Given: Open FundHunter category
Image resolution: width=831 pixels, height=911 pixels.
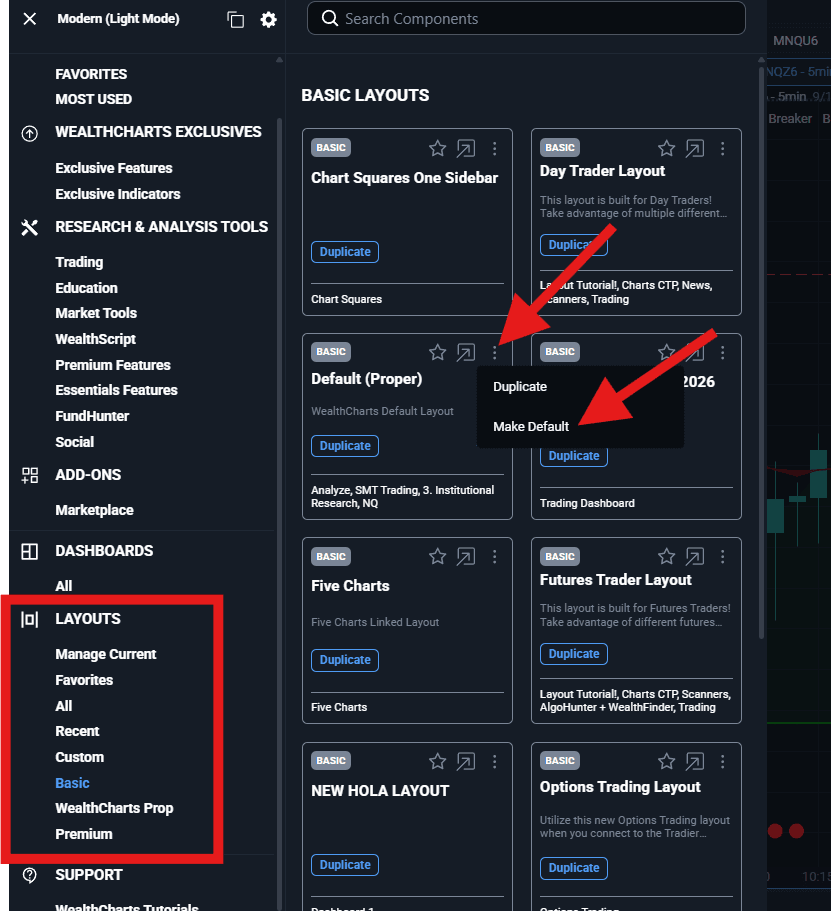Looking at the screenshot, I should [x=92, y=417].
